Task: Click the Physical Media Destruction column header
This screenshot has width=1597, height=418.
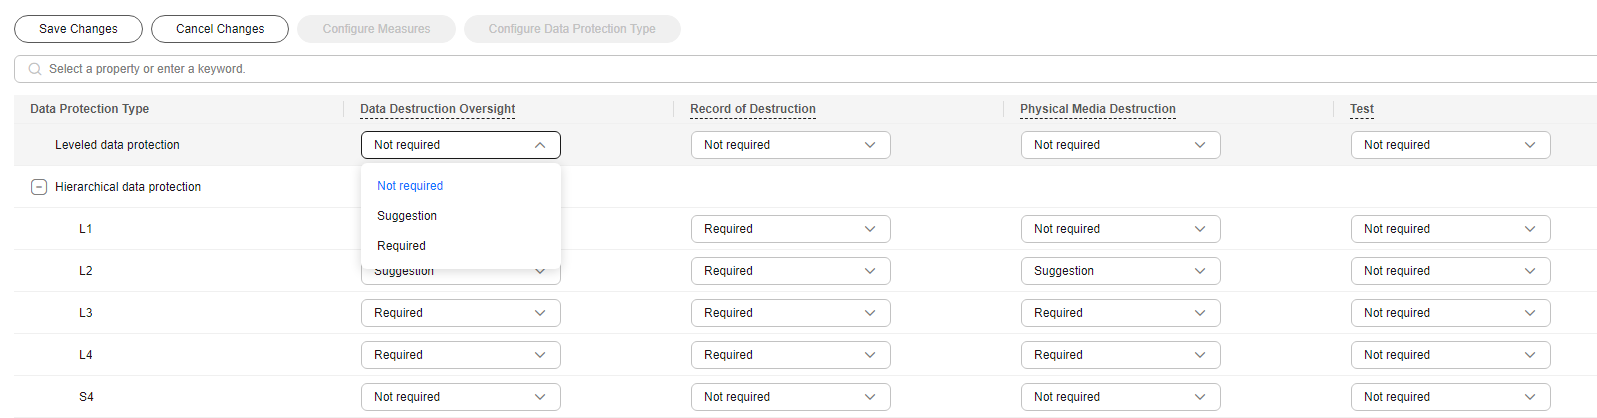Action: (1097, 109)
